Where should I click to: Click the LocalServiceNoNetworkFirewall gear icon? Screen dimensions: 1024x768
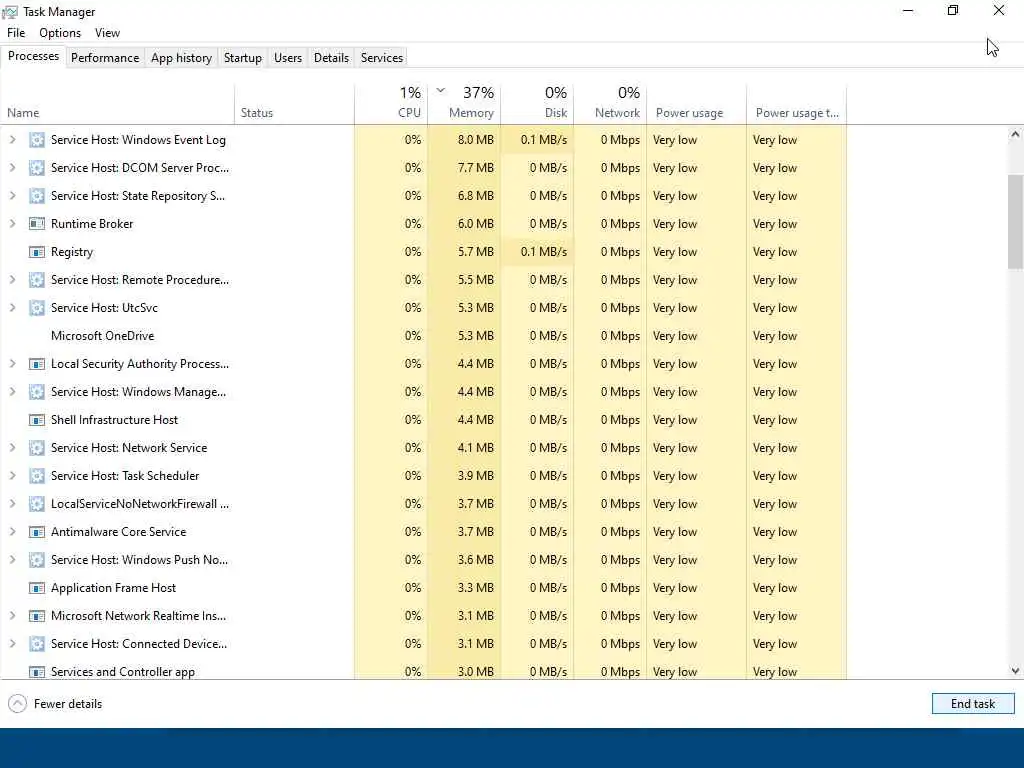[x=37, y=504]
